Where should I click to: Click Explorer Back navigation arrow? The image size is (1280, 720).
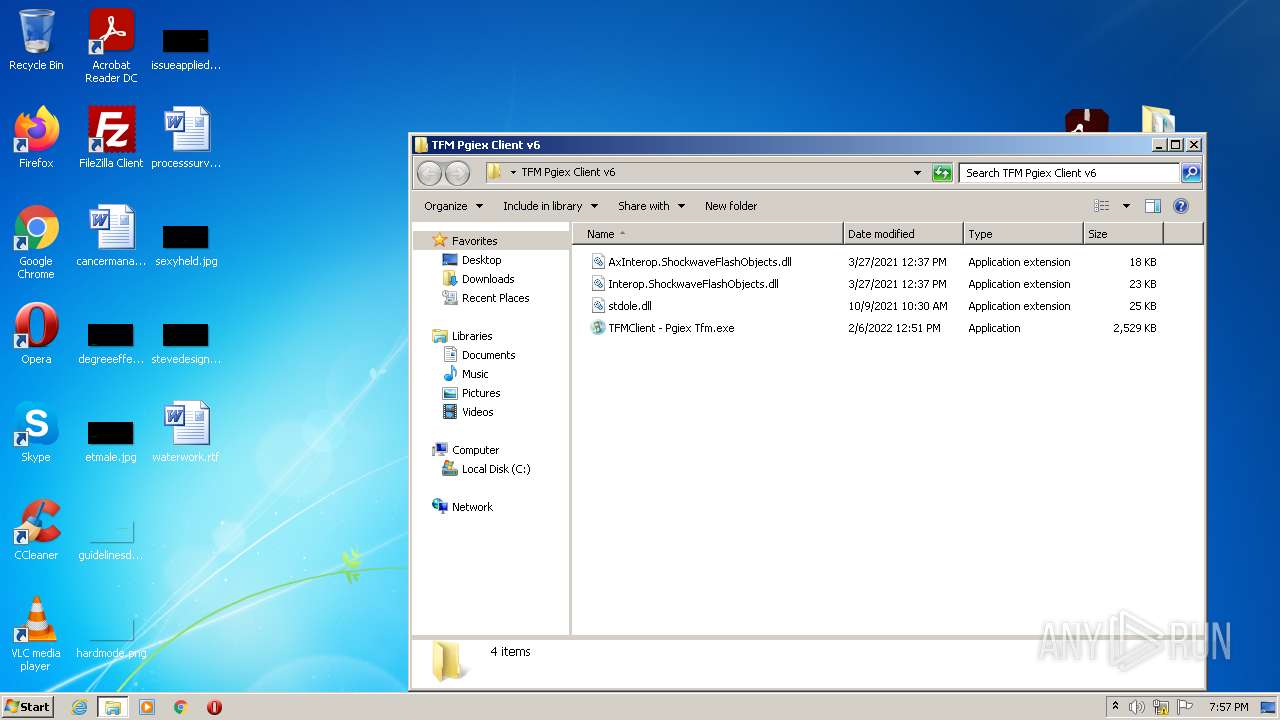tap(429, 173)
